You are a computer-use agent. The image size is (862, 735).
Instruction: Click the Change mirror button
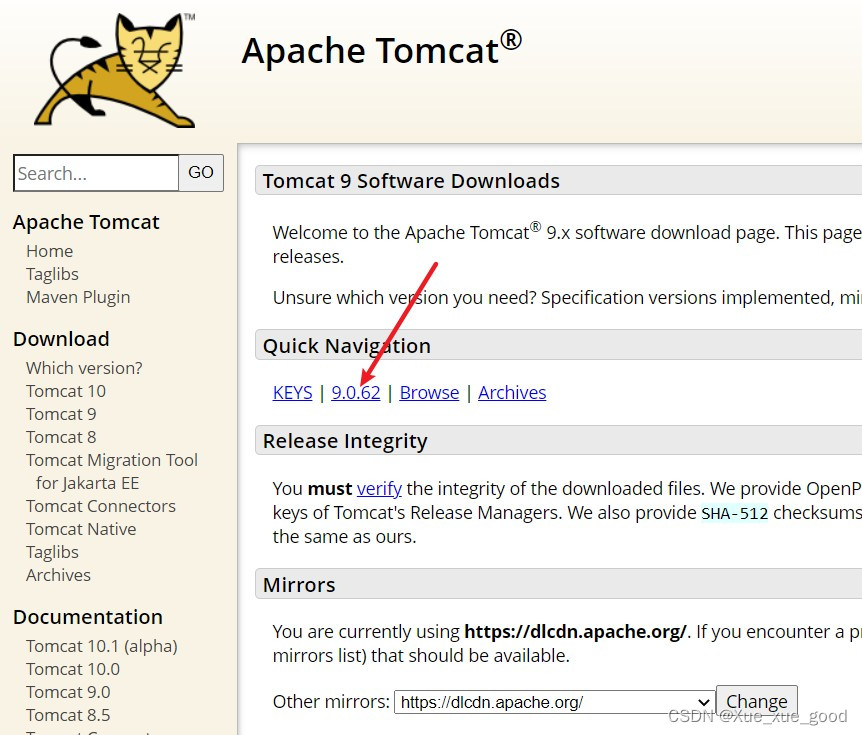point(756,701)
